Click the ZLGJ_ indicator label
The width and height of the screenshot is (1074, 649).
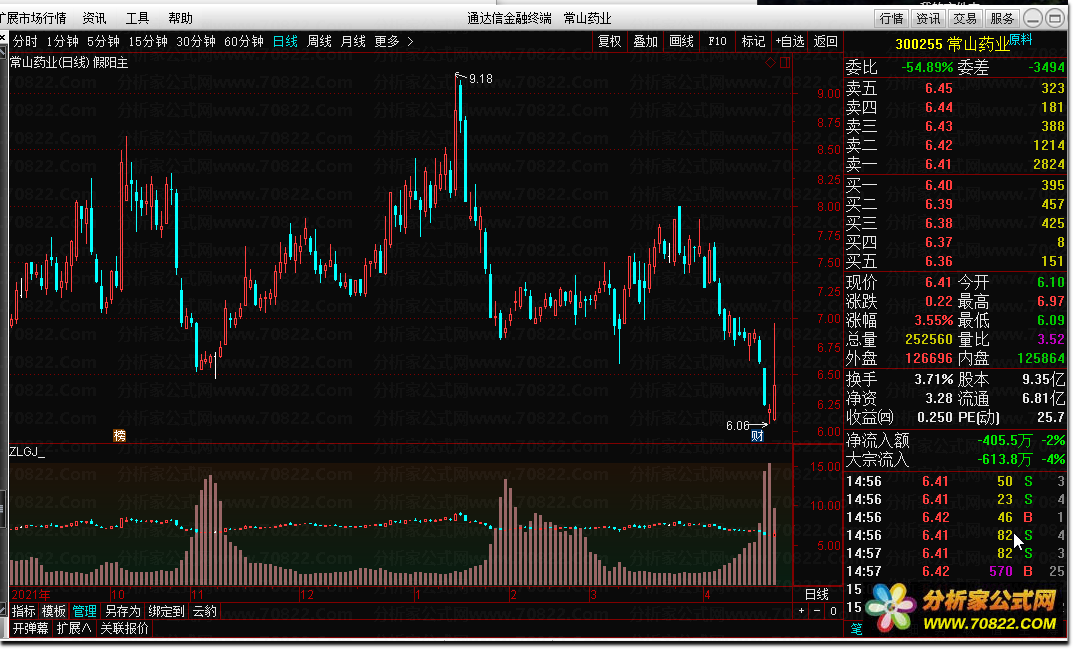(27, 452)
